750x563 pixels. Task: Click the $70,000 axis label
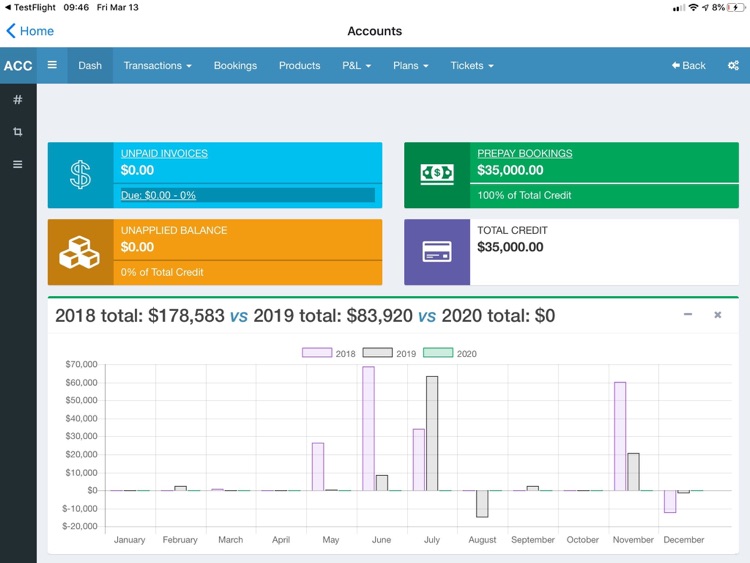tap(81, 364)
